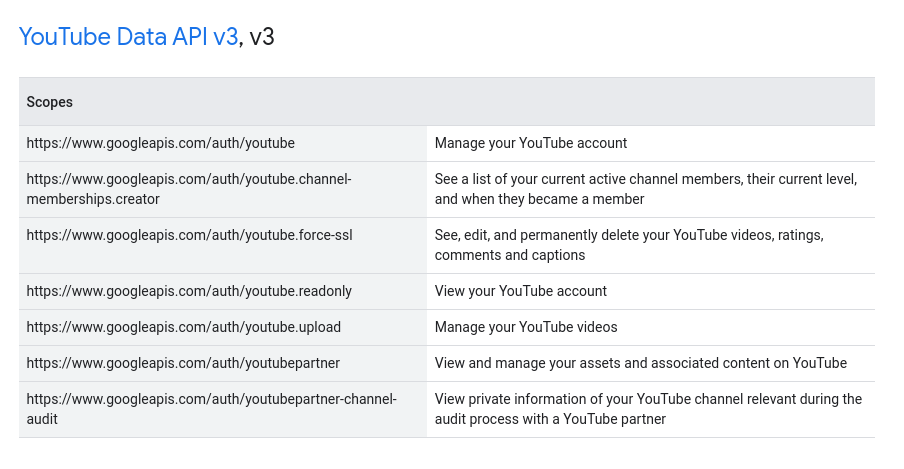Click 'comments and captions' text line
The width and height of the screenshot is (904, 469).
click(510, 255)
